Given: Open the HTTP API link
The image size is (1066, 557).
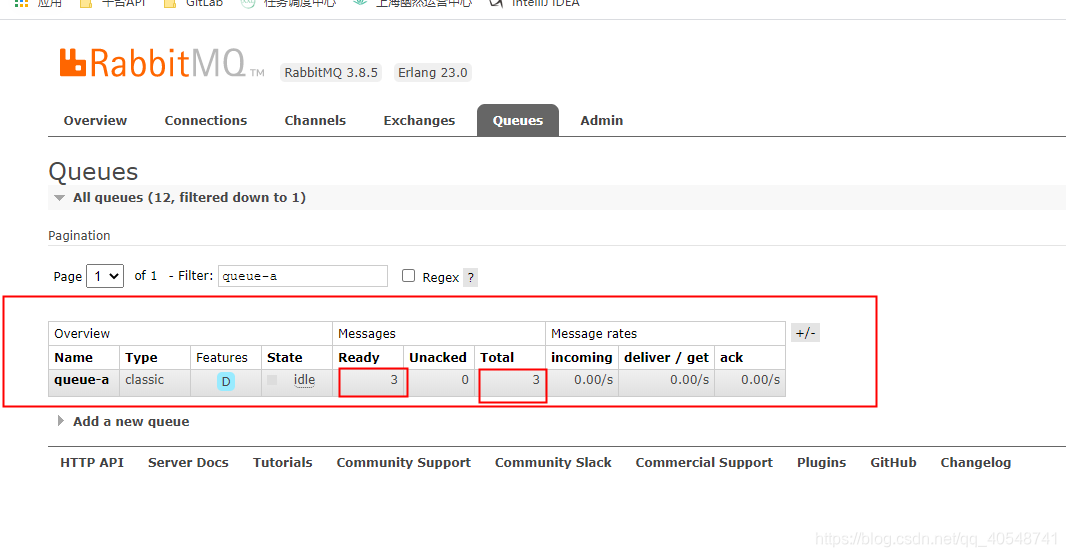Looking at the screenshot, I should coord(92,462).
